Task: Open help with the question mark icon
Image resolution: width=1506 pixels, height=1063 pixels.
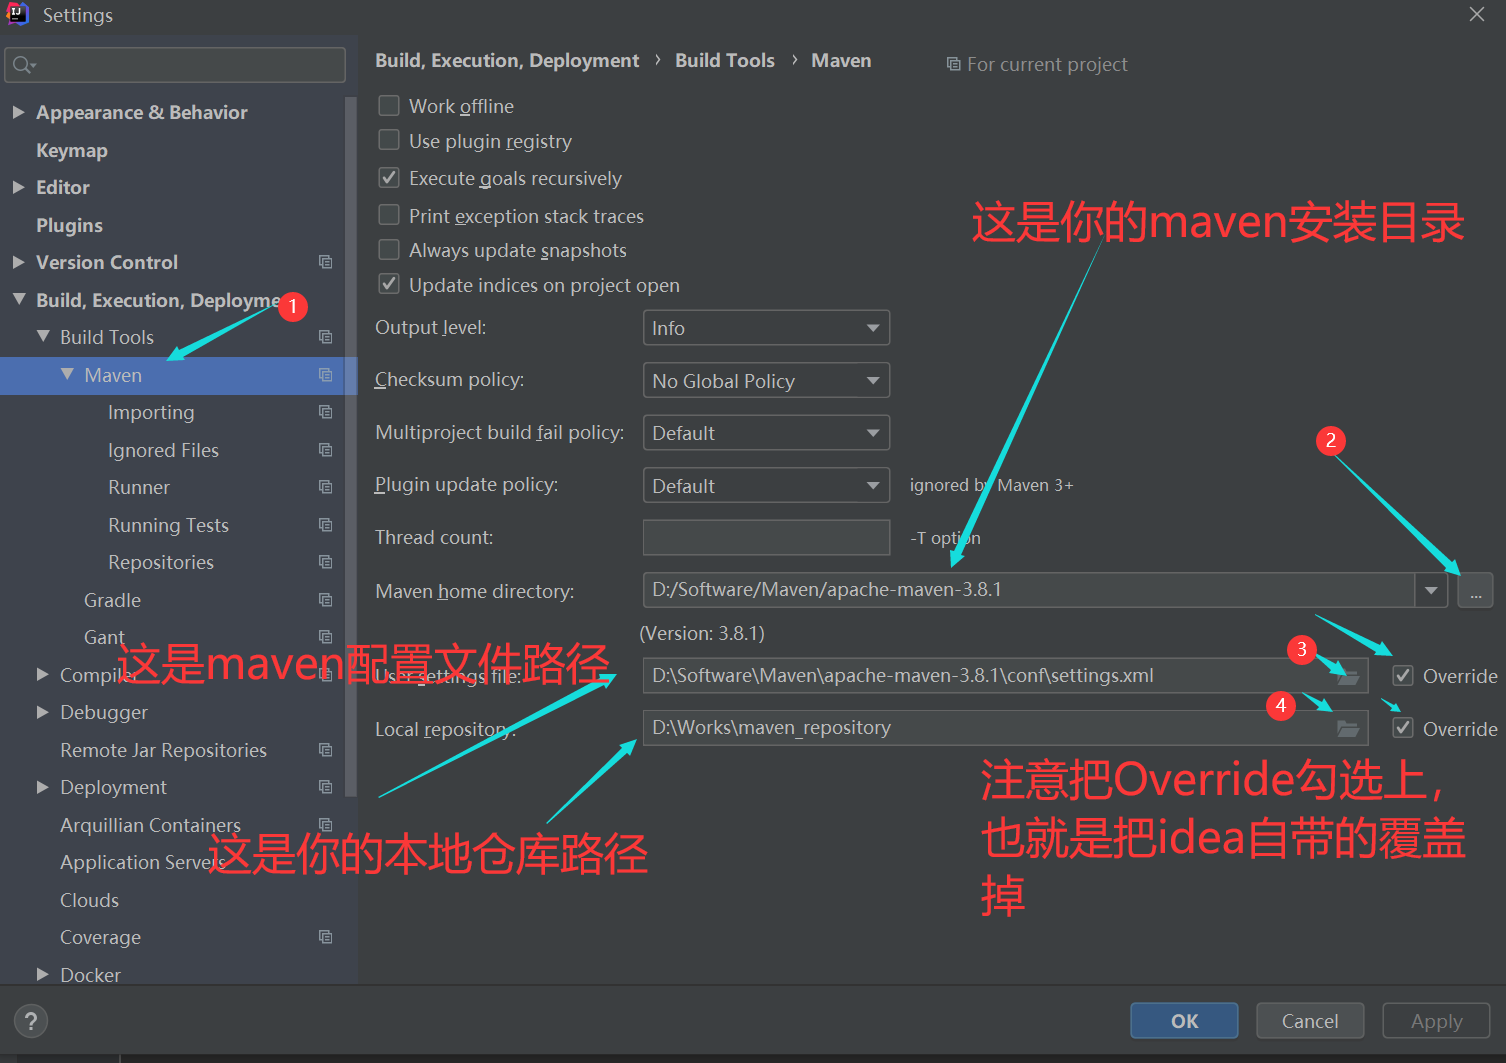Action: pyautogui.click(x=31, y=1021)
